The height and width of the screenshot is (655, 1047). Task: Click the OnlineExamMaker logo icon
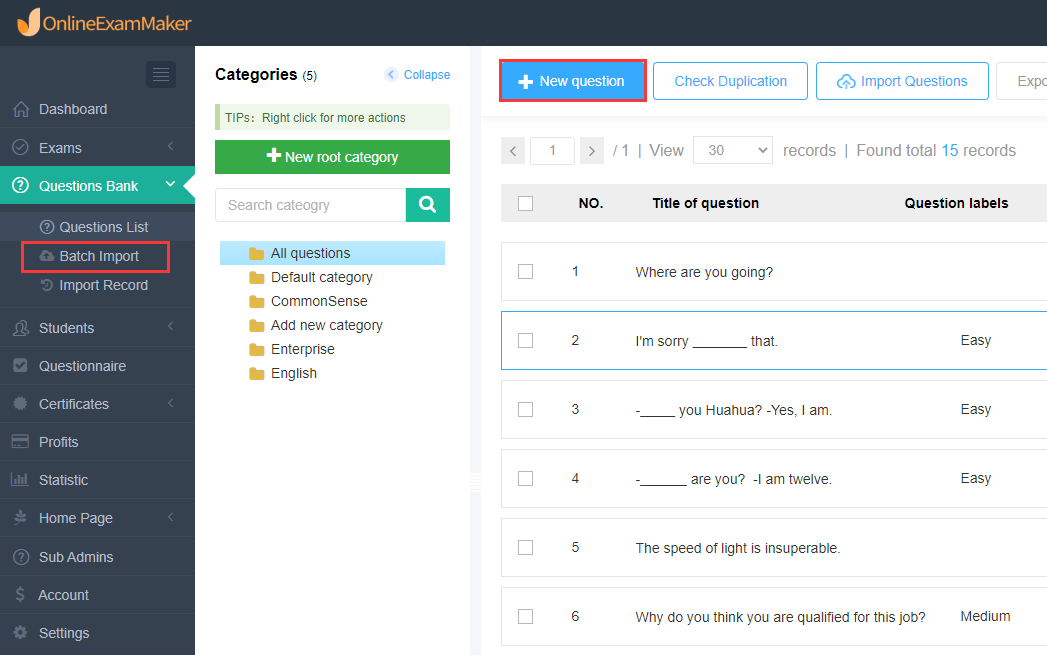pyautogui.click(x=29, y=23)
